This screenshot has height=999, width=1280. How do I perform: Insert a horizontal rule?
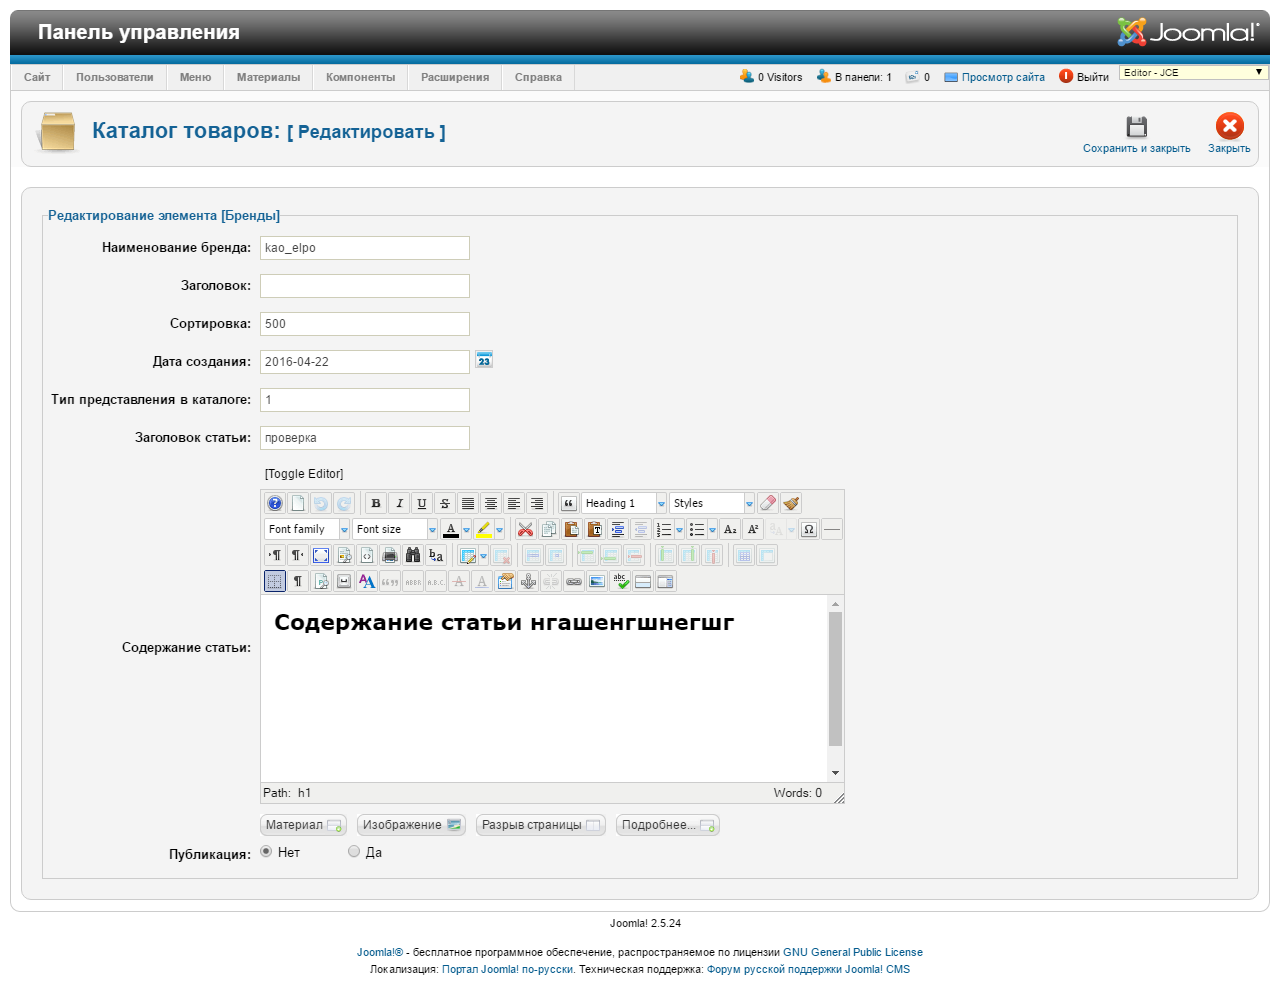(x=832, y=529)
